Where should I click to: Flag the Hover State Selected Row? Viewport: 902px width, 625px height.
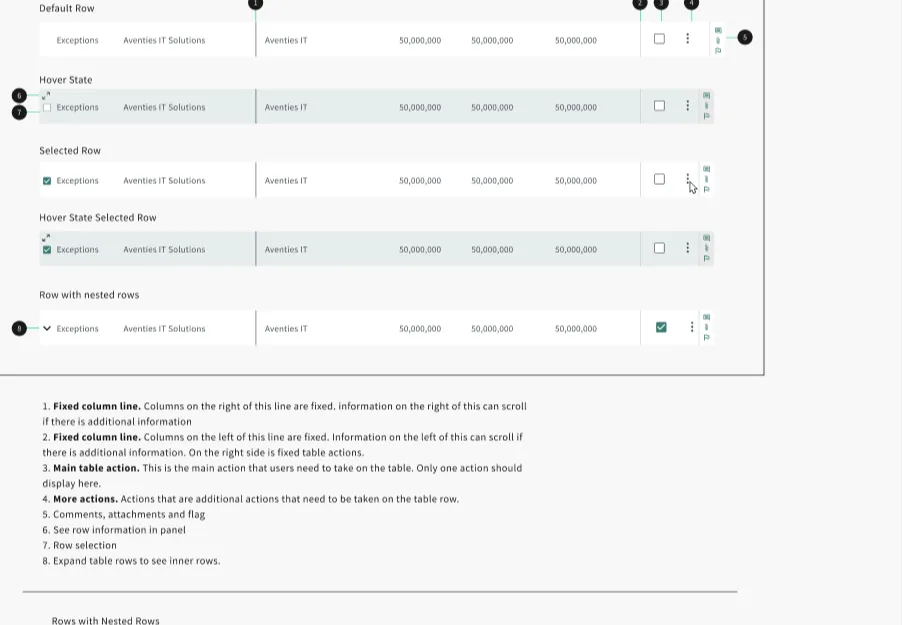(706, 258)
